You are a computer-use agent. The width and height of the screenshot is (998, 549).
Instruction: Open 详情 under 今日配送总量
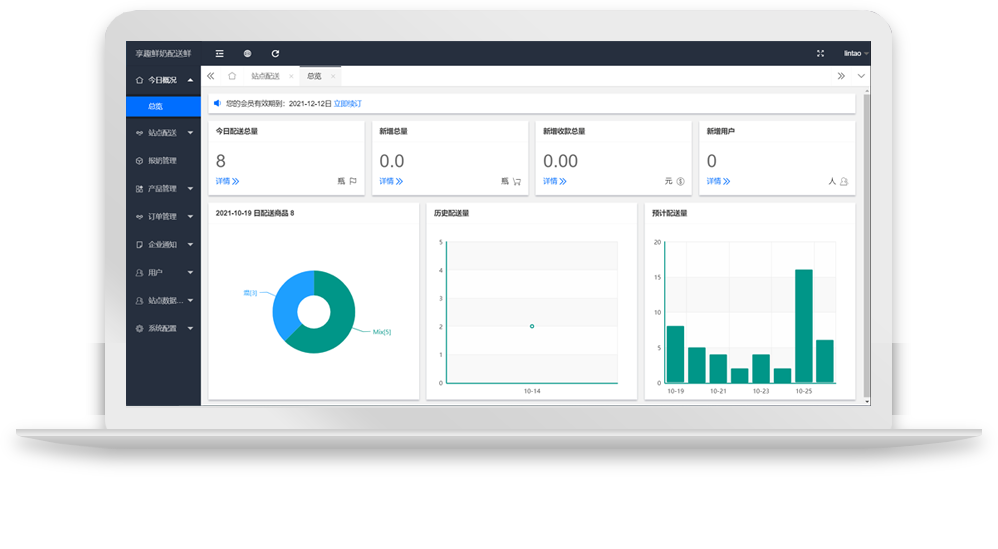[x=227, y=181]
